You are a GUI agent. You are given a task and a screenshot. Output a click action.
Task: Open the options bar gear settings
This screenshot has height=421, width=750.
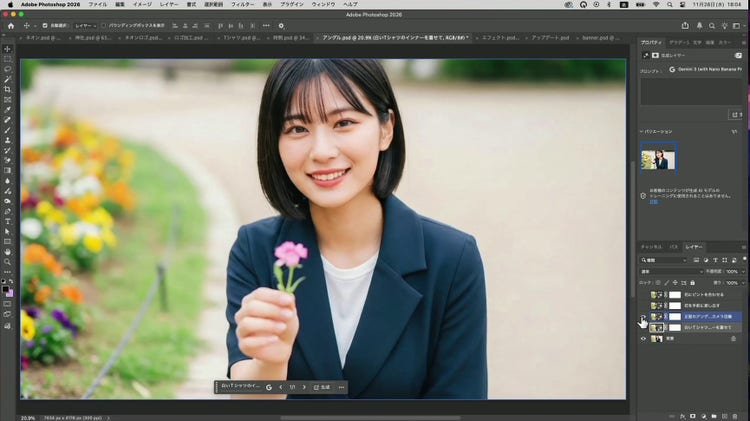tap(281, 25)
